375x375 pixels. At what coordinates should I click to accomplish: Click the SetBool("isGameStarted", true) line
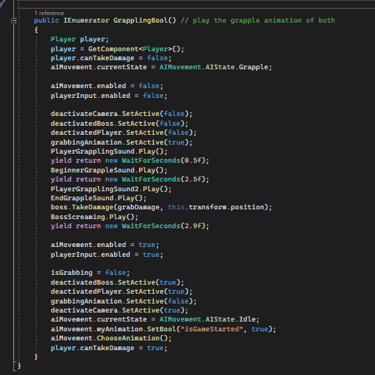point(163,329)
